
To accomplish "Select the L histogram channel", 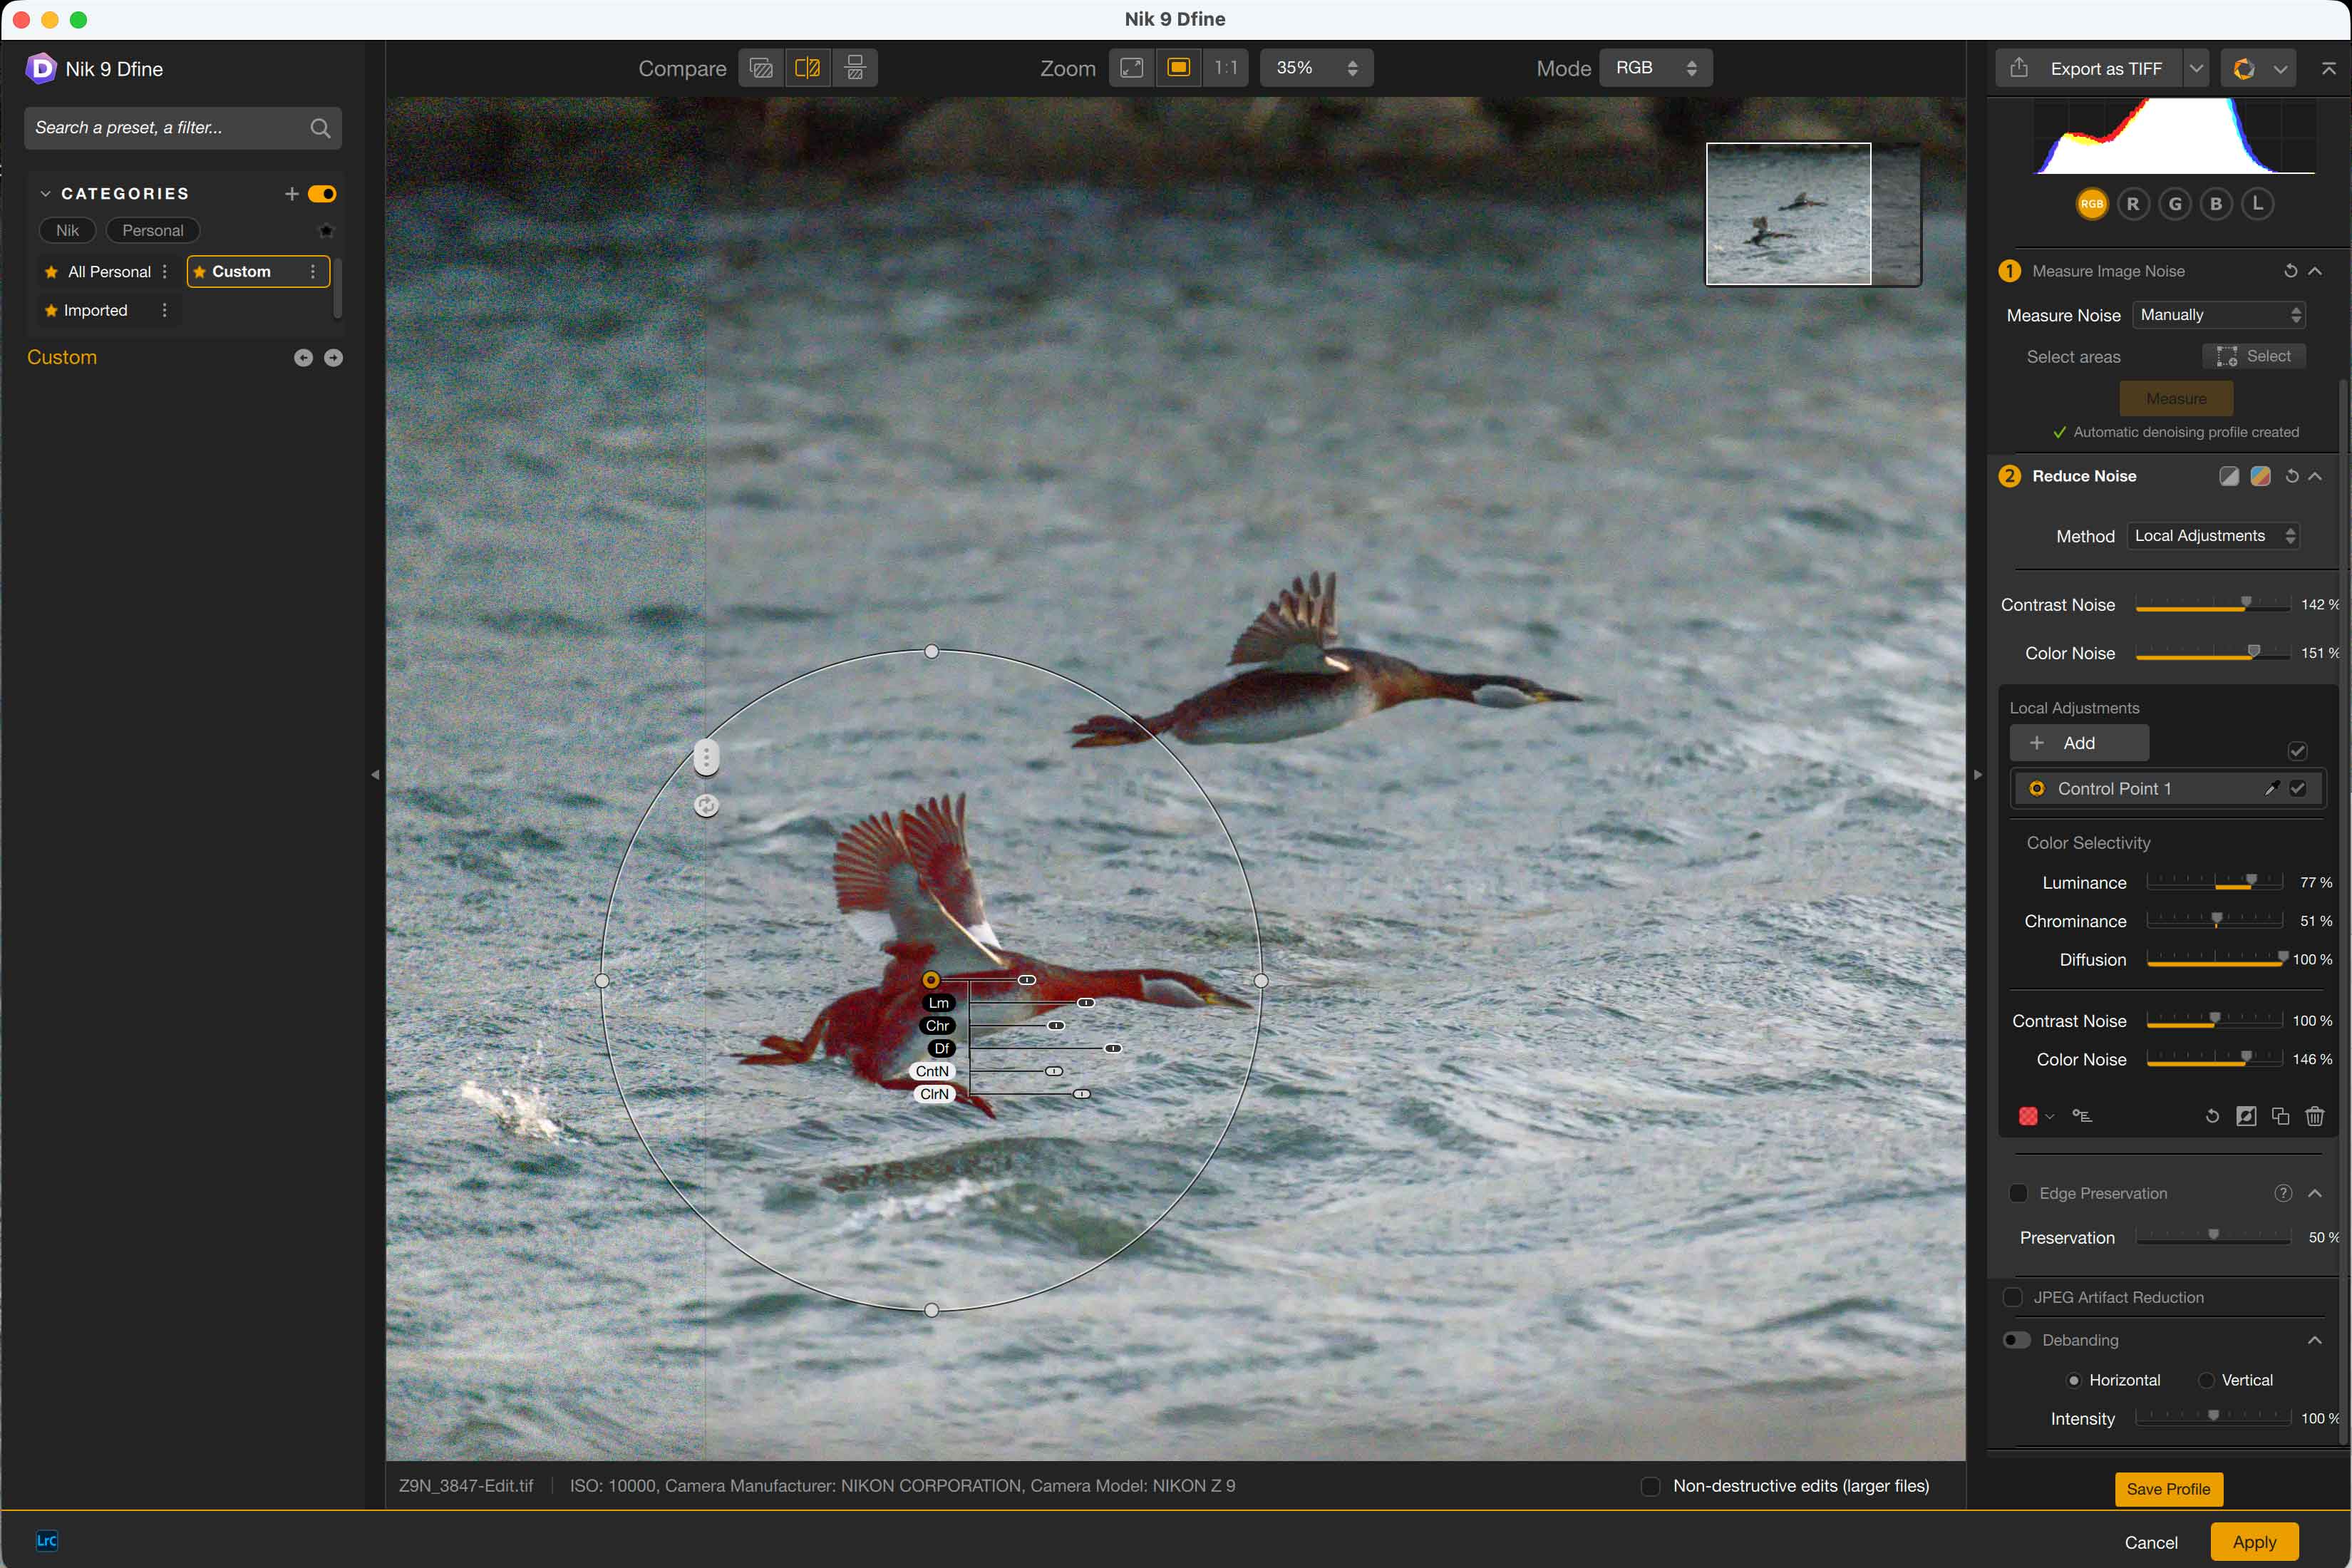I will pos(2257,204).
